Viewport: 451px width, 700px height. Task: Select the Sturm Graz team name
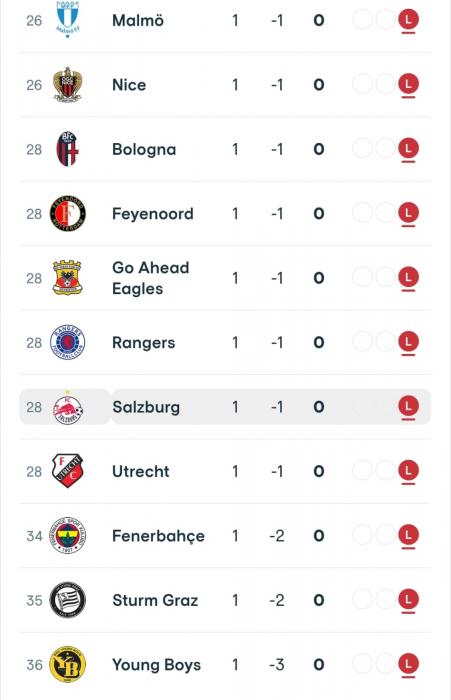[155, 600]
